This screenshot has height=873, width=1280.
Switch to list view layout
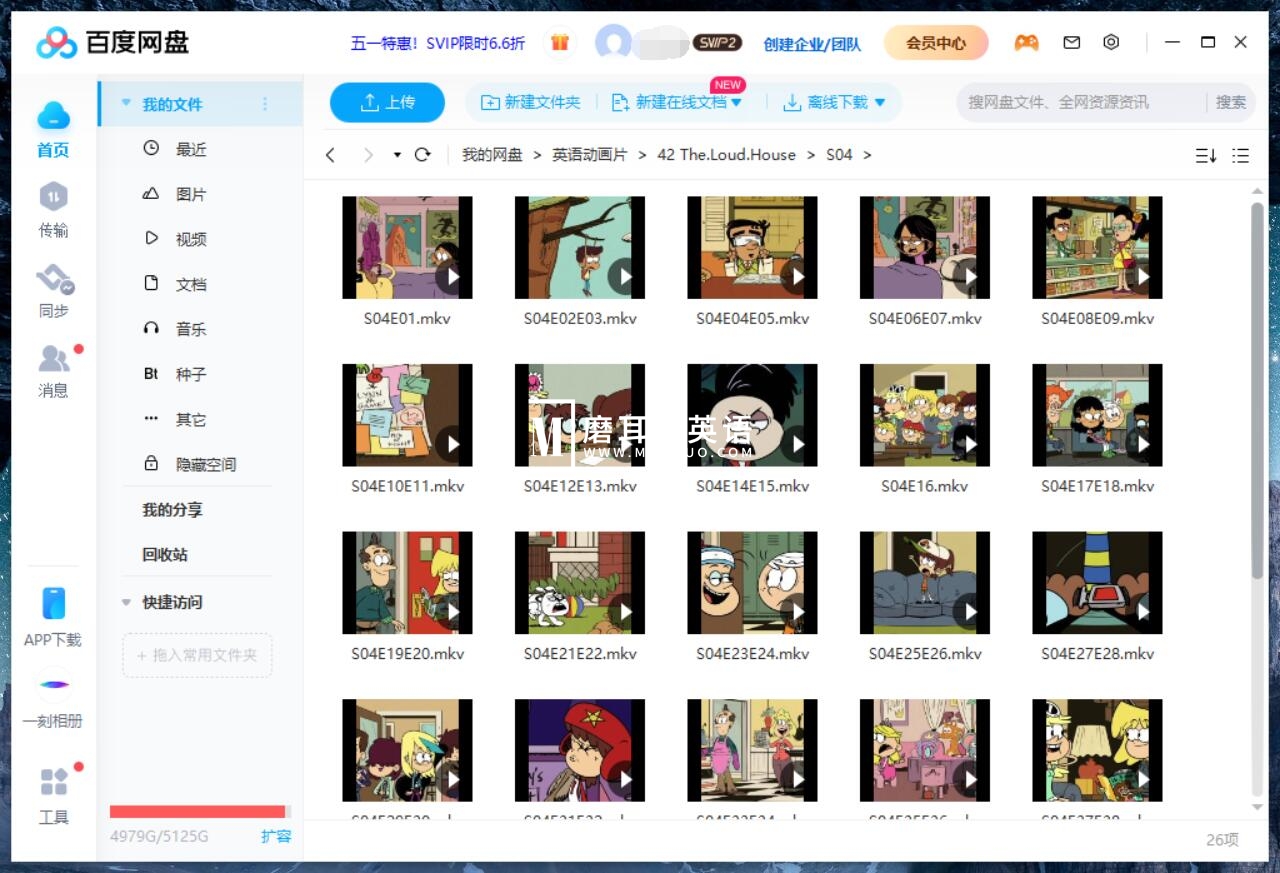point(1240,155)
